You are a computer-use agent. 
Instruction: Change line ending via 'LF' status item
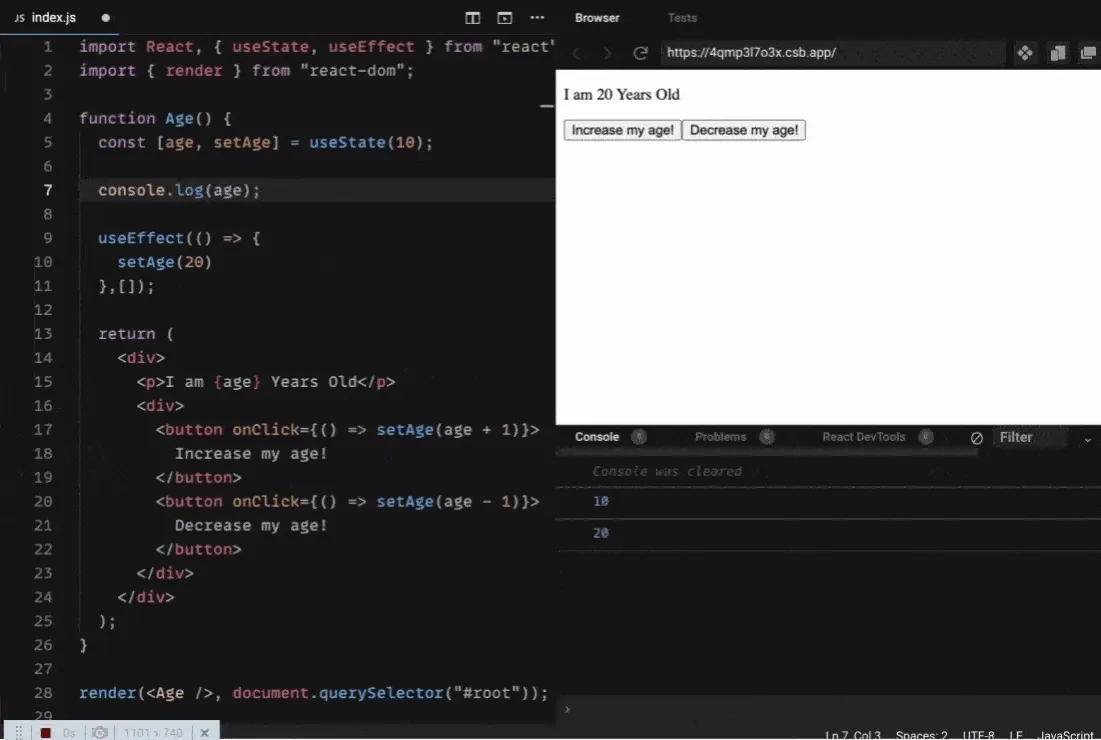tap(1015, 734)
